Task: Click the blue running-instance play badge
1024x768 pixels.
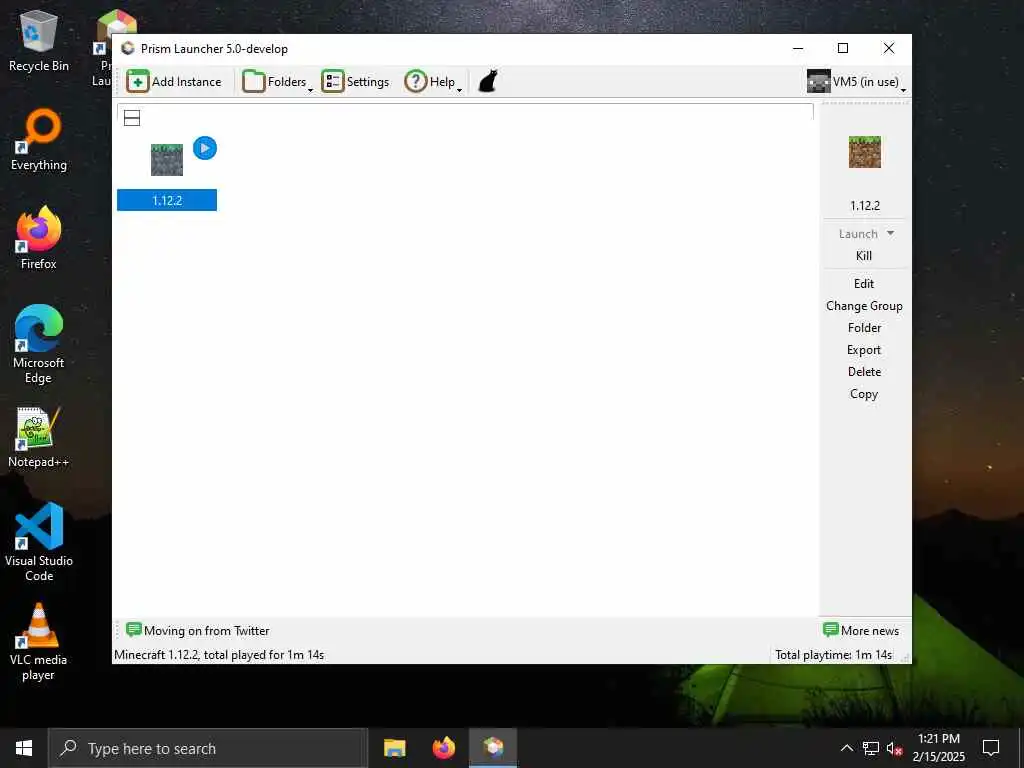Action: 205,148
